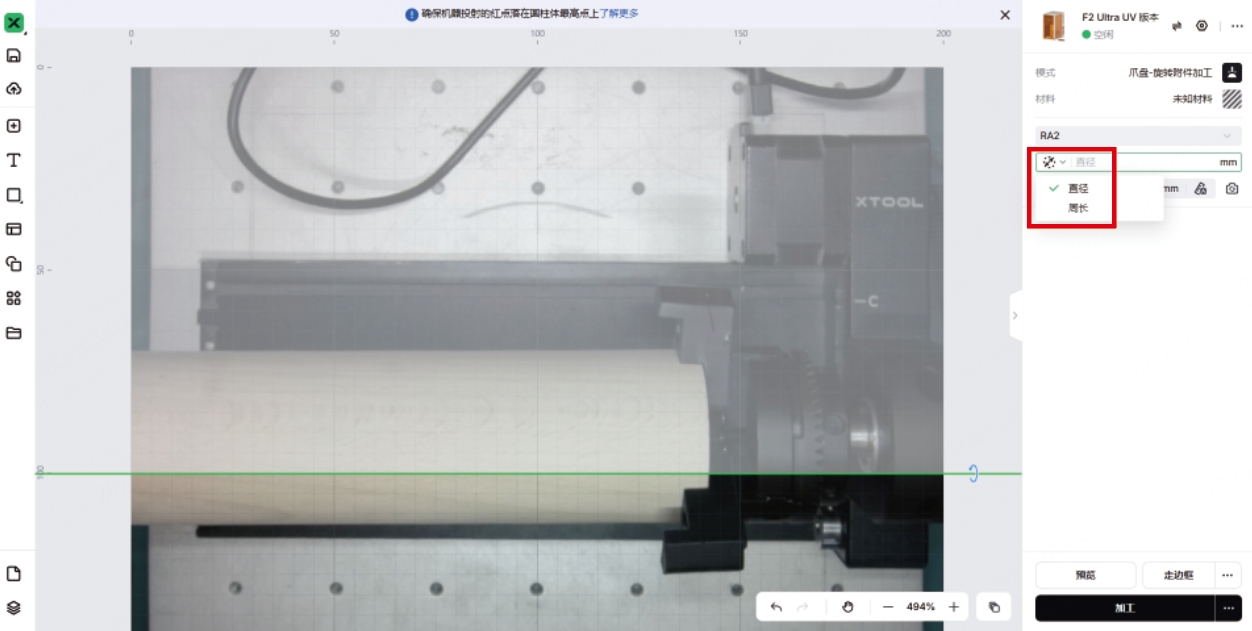Viewport: 1252px width, 631px height.
Task: Choose 周长 from the dropdown list
Action: [x=1078, y=209]
